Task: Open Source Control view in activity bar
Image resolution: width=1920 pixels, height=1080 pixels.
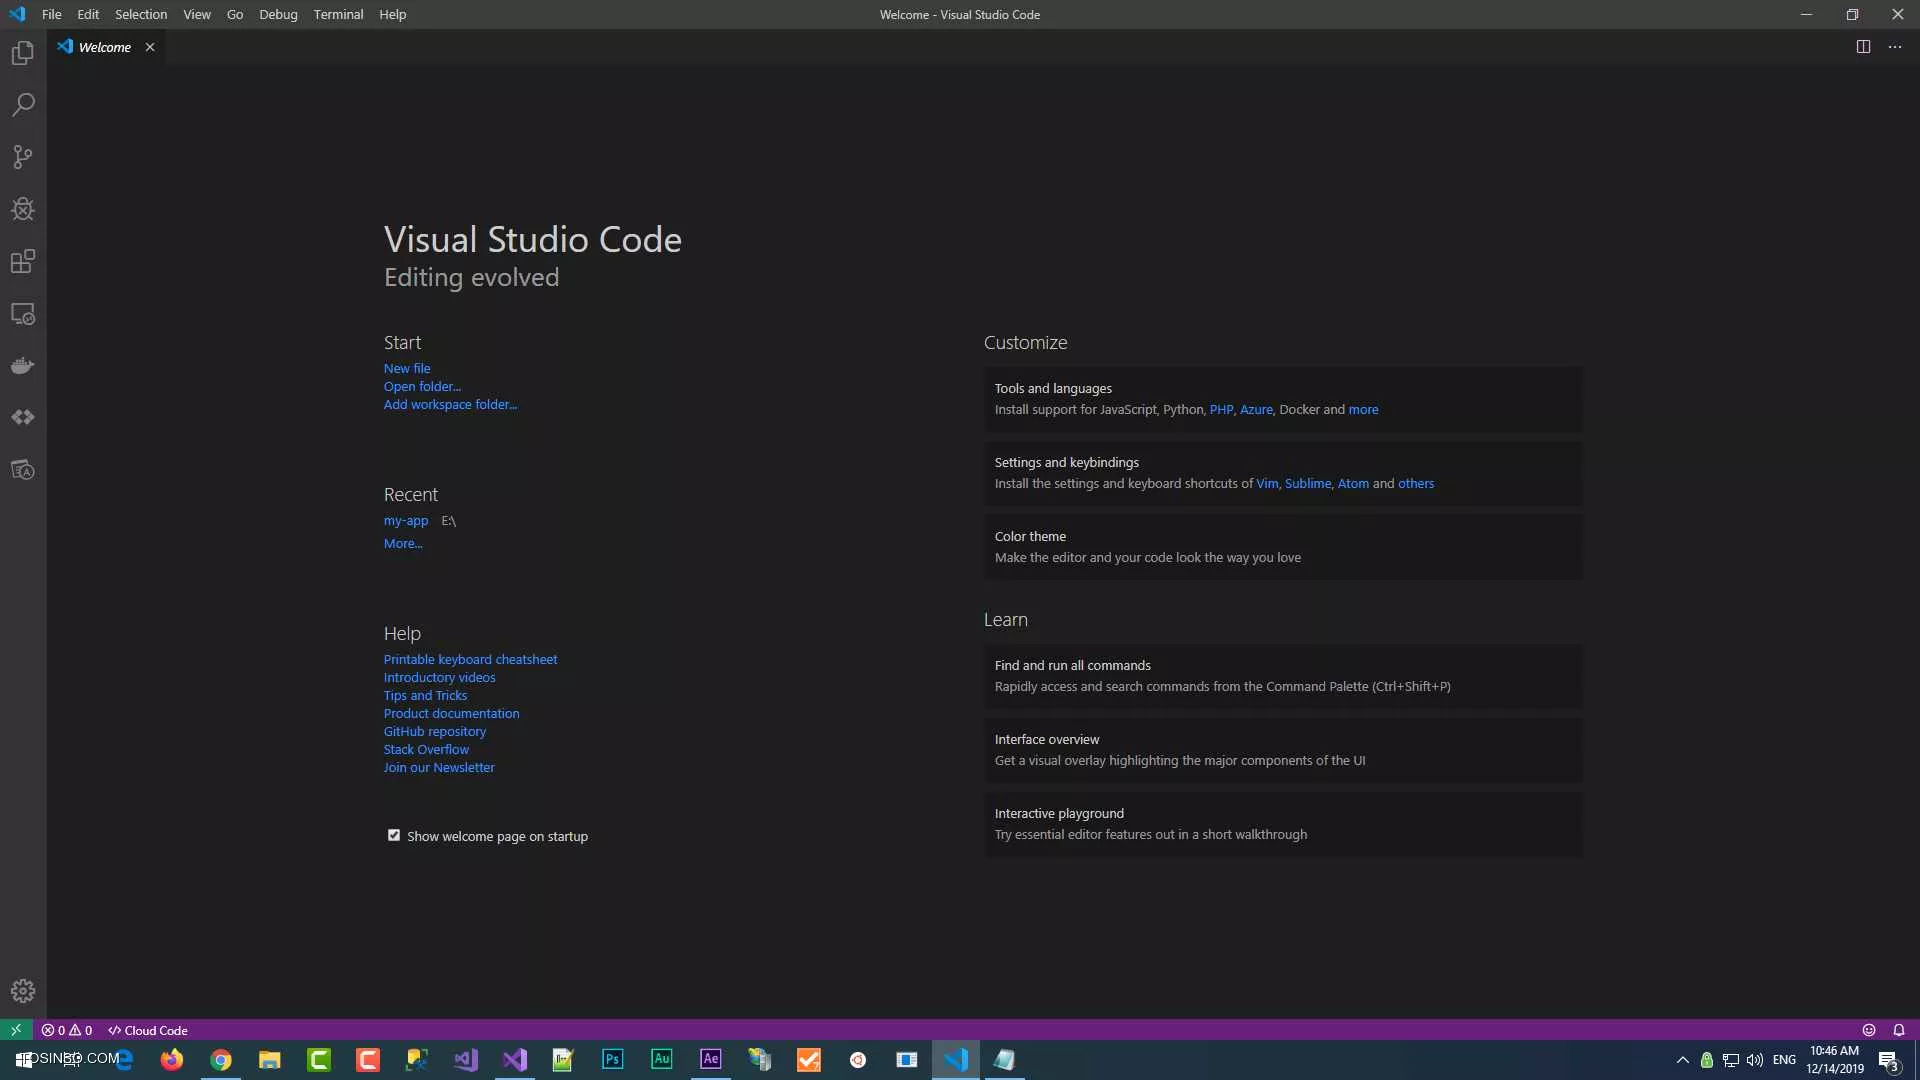Action: point(23,157)
